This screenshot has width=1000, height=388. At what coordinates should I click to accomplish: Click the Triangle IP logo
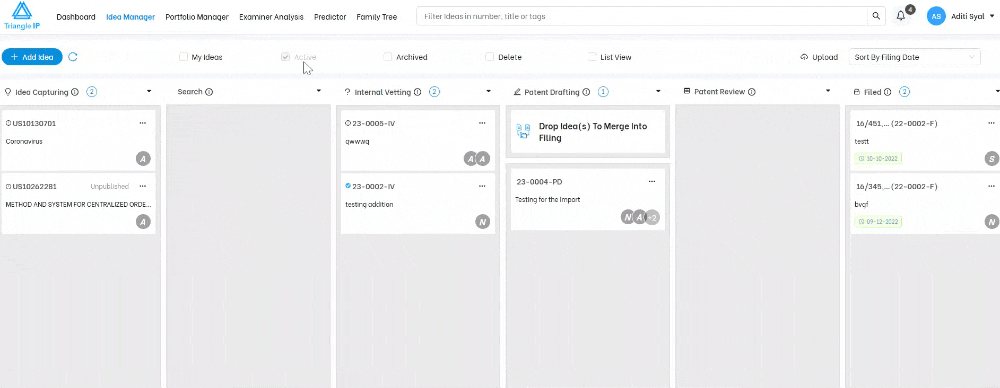[x=22, y=16]
